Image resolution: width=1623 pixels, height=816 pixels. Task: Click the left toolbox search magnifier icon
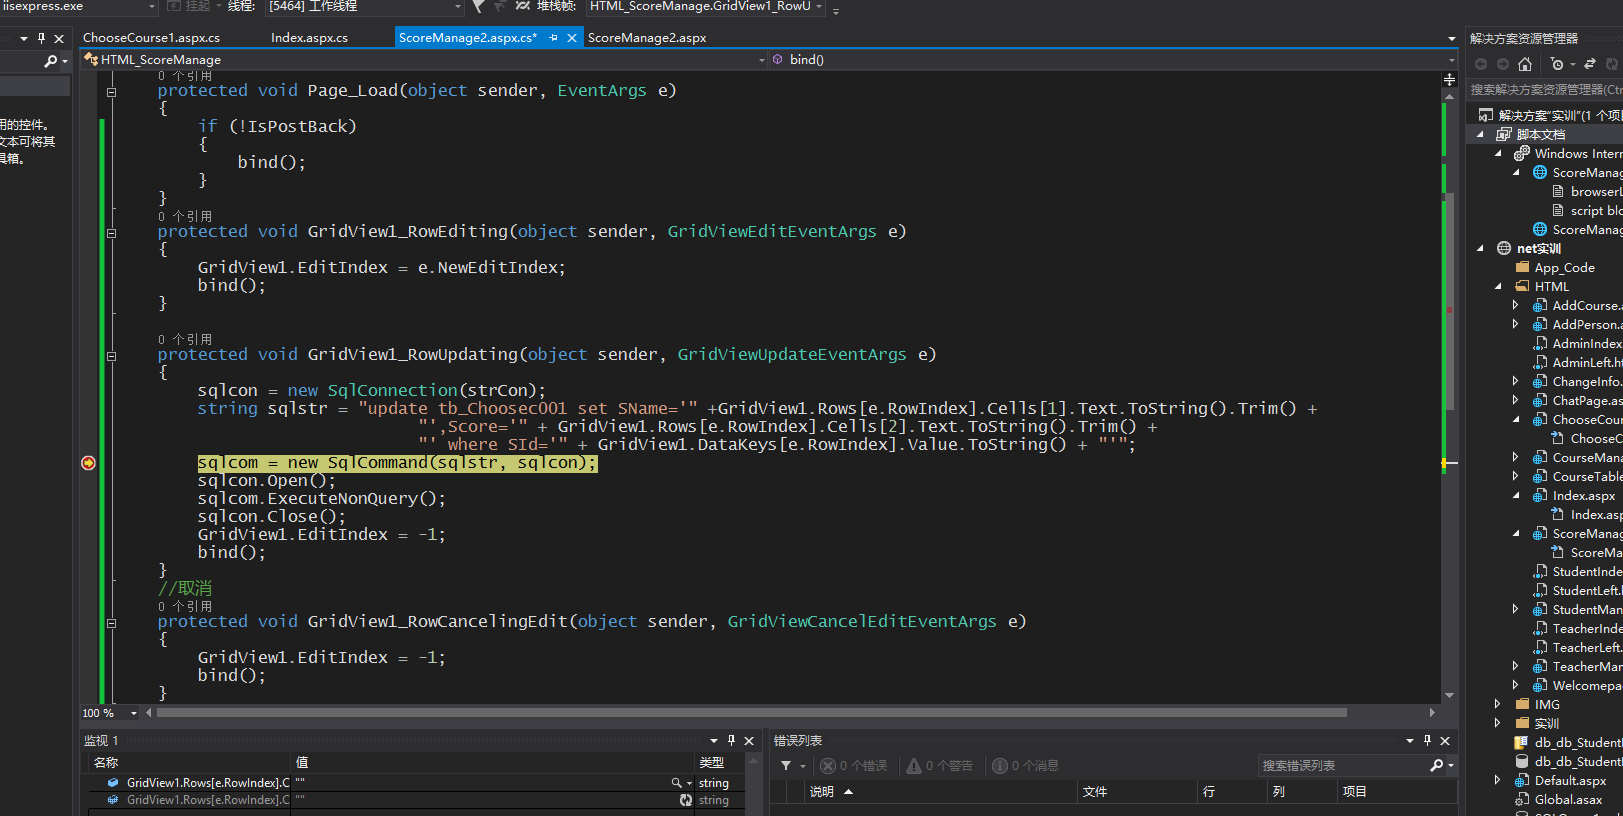coord(50,61)
